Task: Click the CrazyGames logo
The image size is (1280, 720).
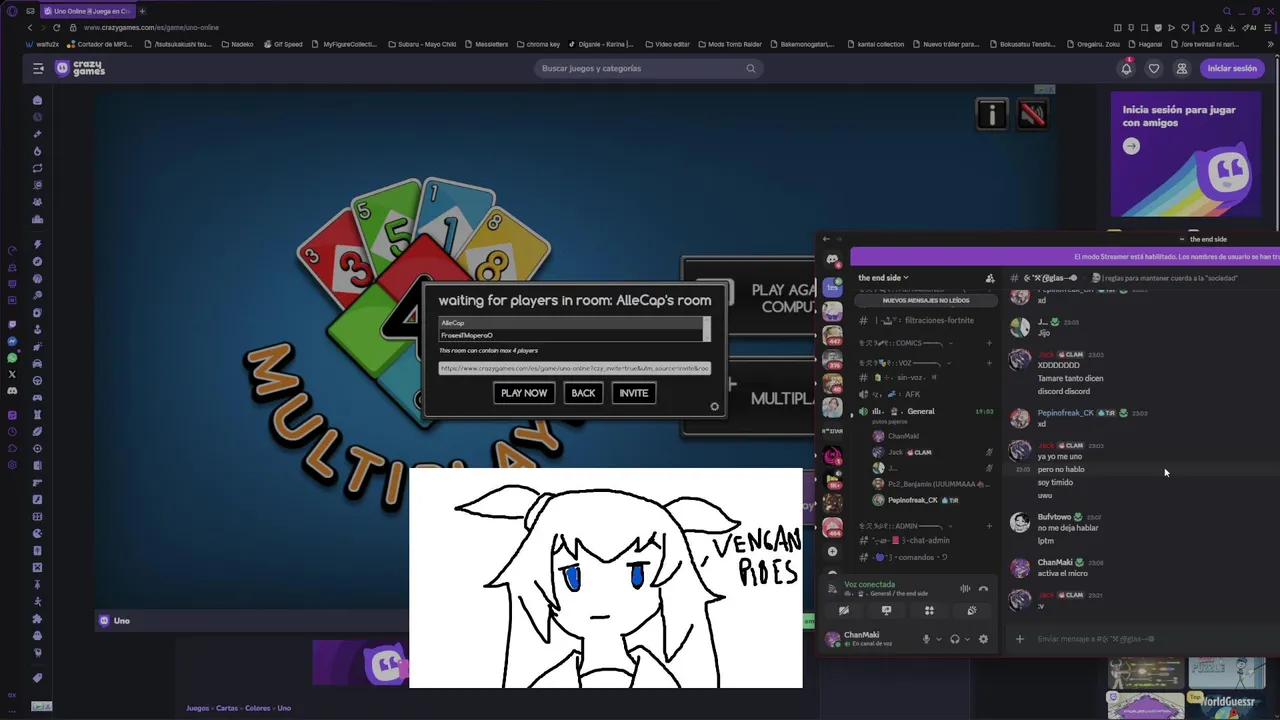Action: pos(80,68)
